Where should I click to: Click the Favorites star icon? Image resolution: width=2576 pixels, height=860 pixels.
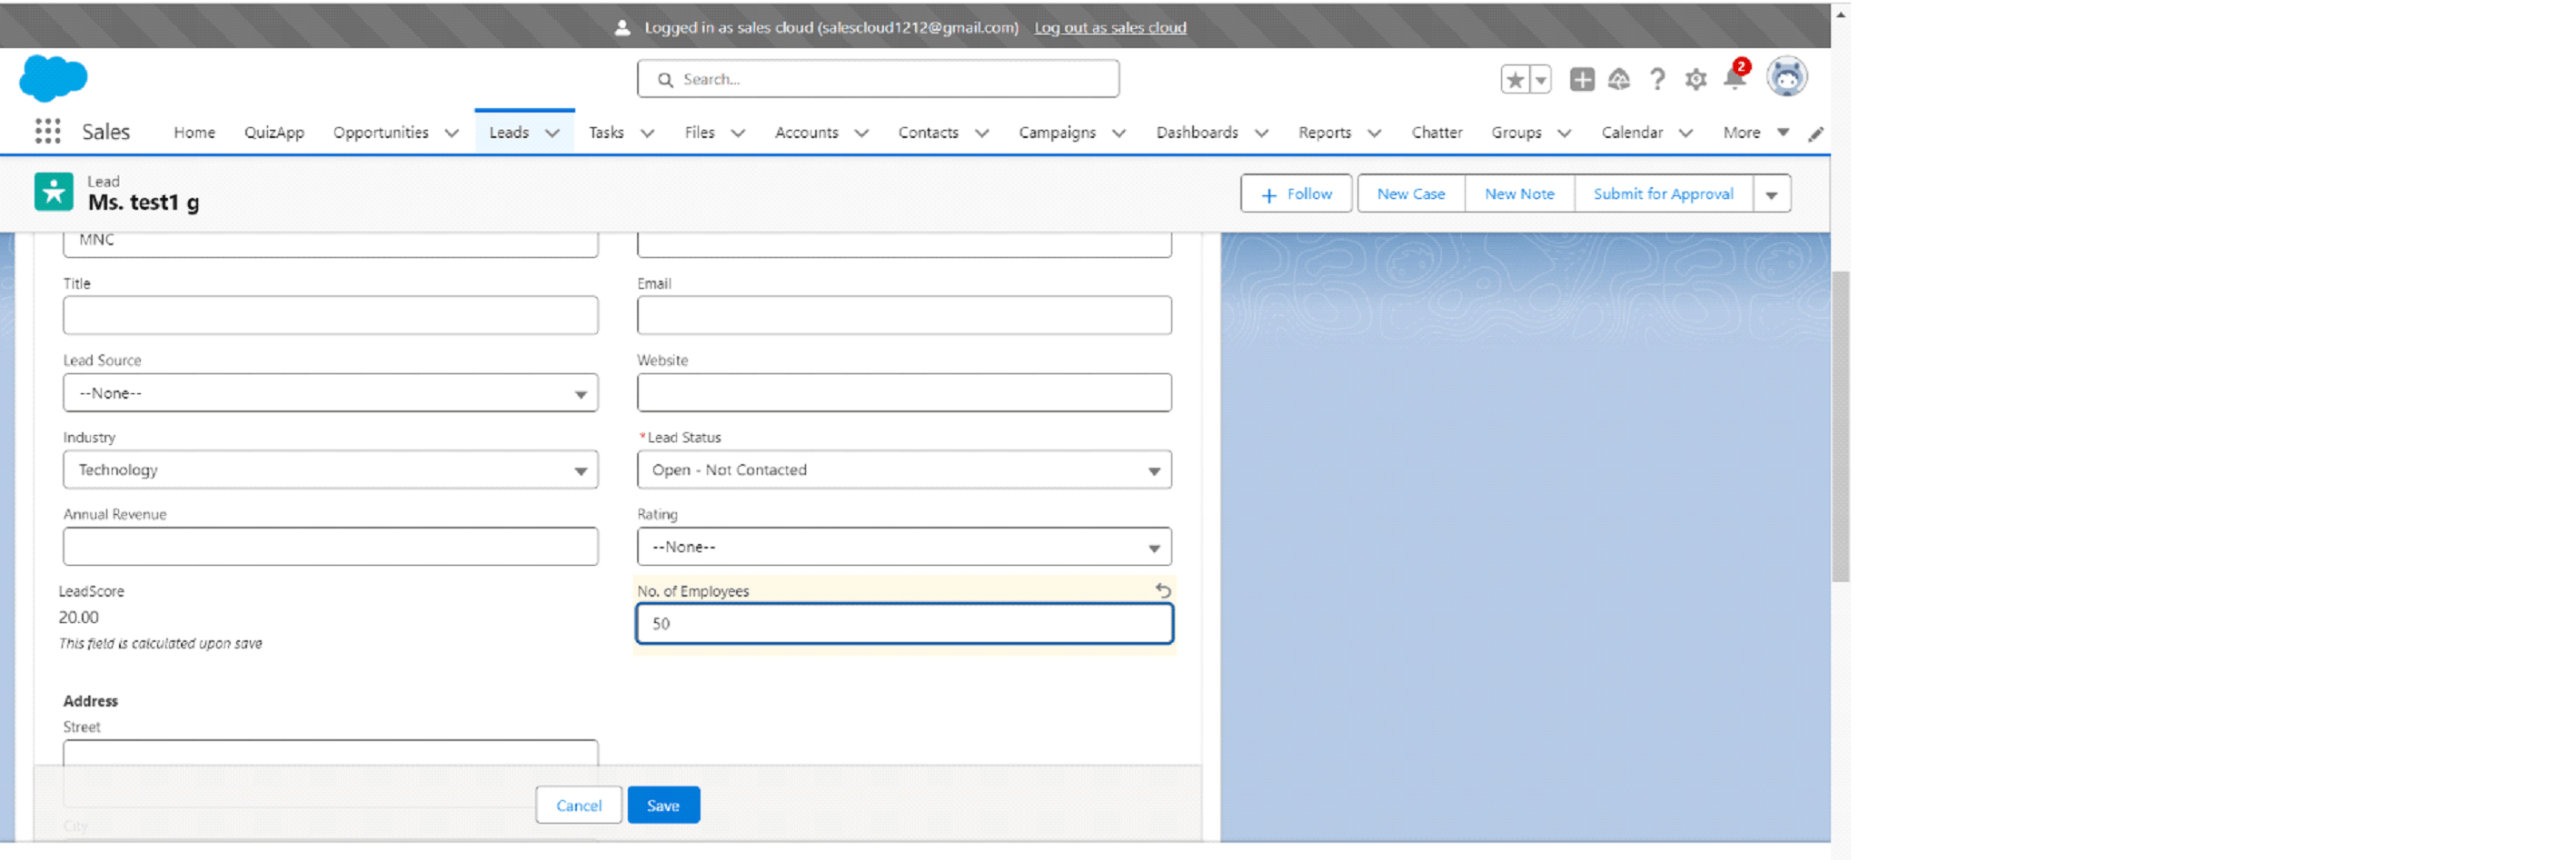(1514, 79)
